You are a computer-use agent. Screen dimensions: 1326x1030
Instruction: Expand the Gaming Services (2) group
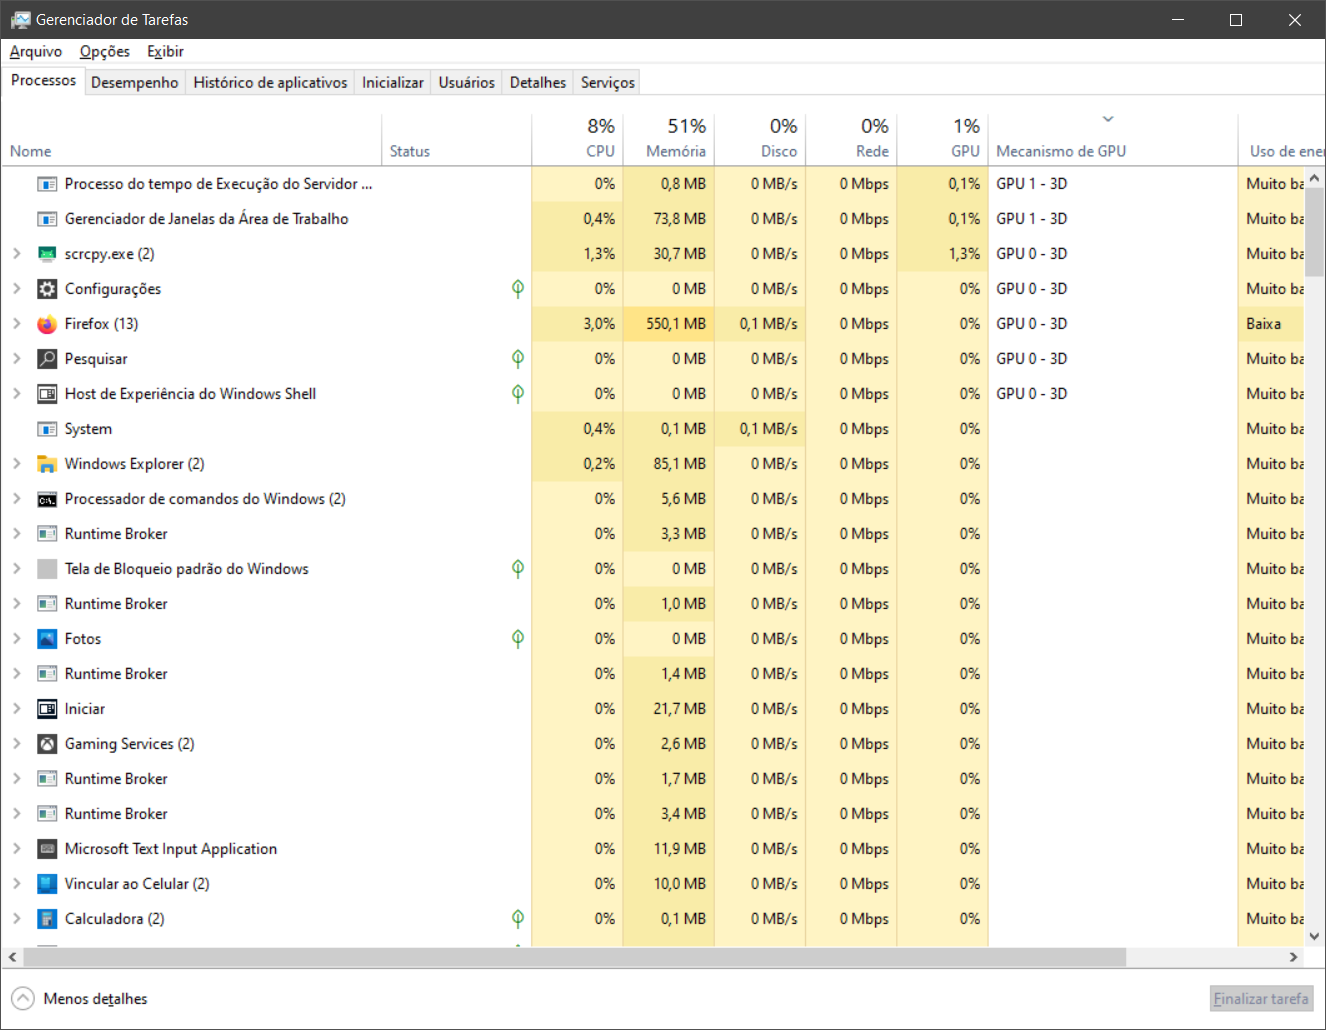pyautogui.click(x=16, y=744)
